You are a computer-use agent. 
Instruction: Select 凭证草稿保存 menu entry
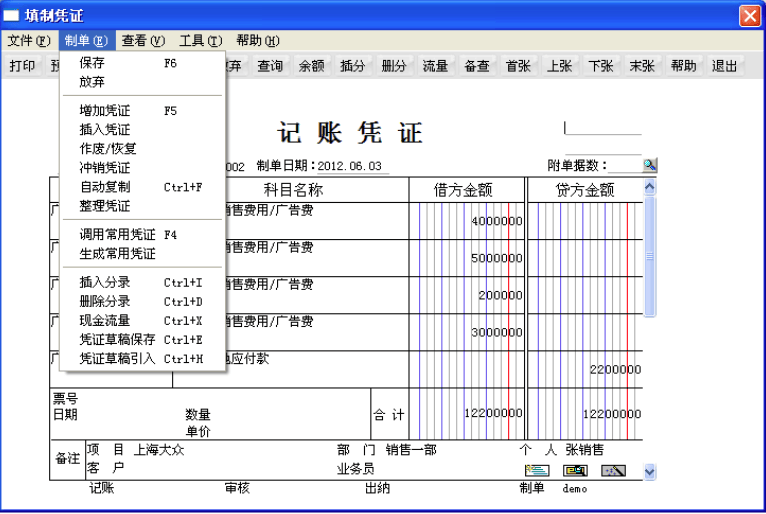click(x=142, y=340)
